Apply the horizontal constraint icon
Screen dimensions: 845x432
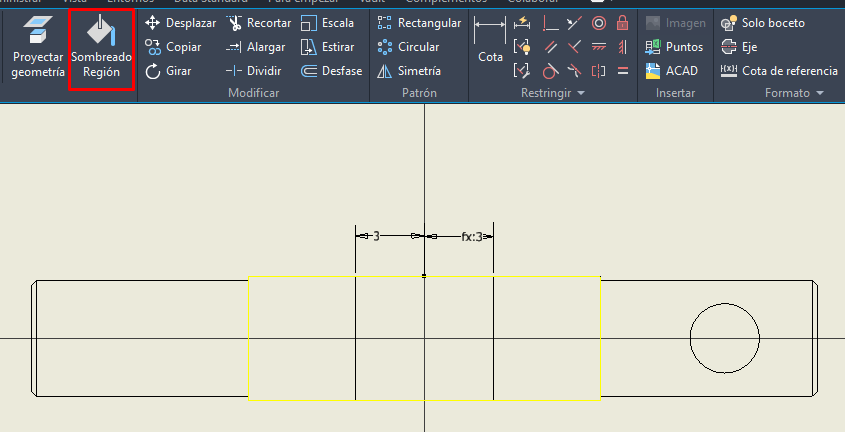[x=599, y=47]
